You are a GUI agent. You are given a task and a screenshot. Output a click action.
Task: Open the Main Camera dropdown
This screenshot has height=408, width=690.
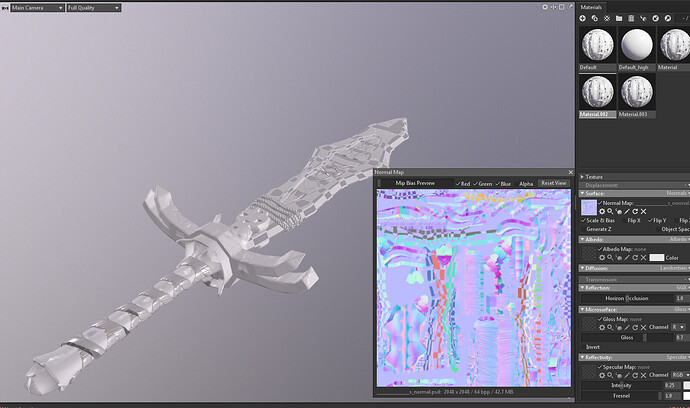[37, 7]
